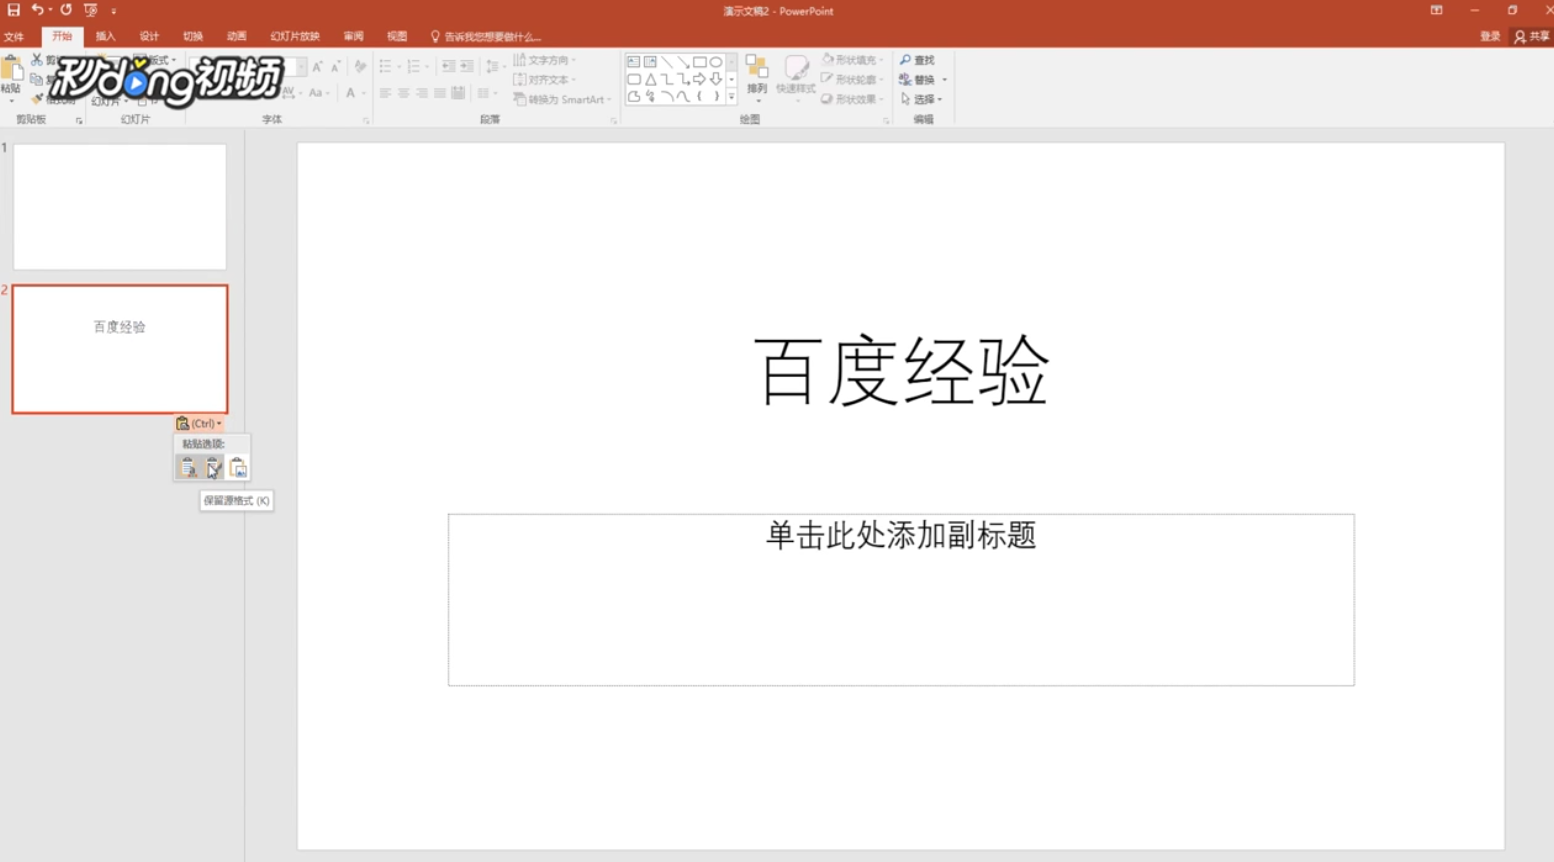This screenshot has height=862, width=1554.
Task: Switch to the 动画 ribbon tab
Action: pyautogui.click(x=237, y=36)
